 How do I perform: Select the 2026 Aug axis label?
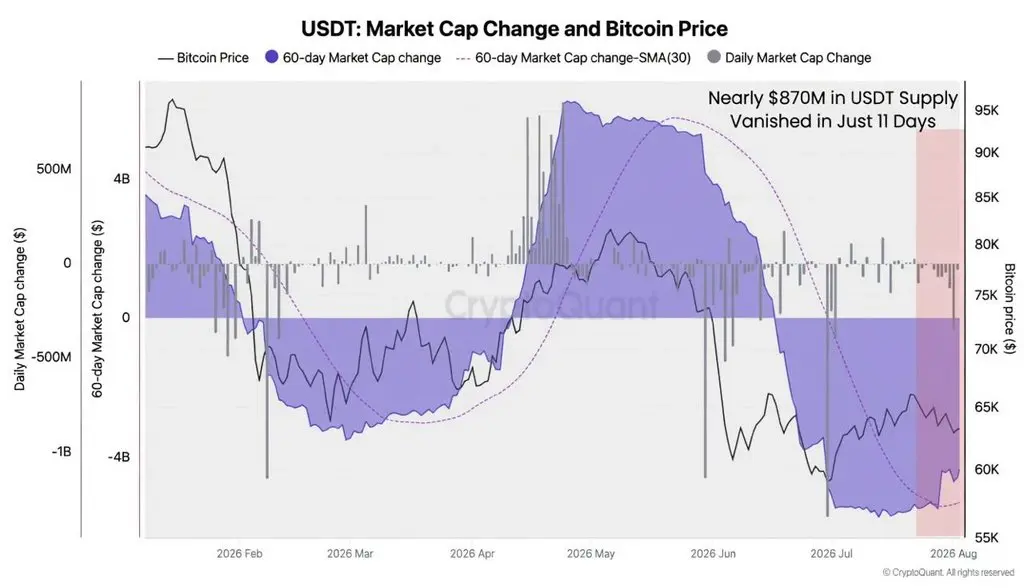click(x=953, y=553)
